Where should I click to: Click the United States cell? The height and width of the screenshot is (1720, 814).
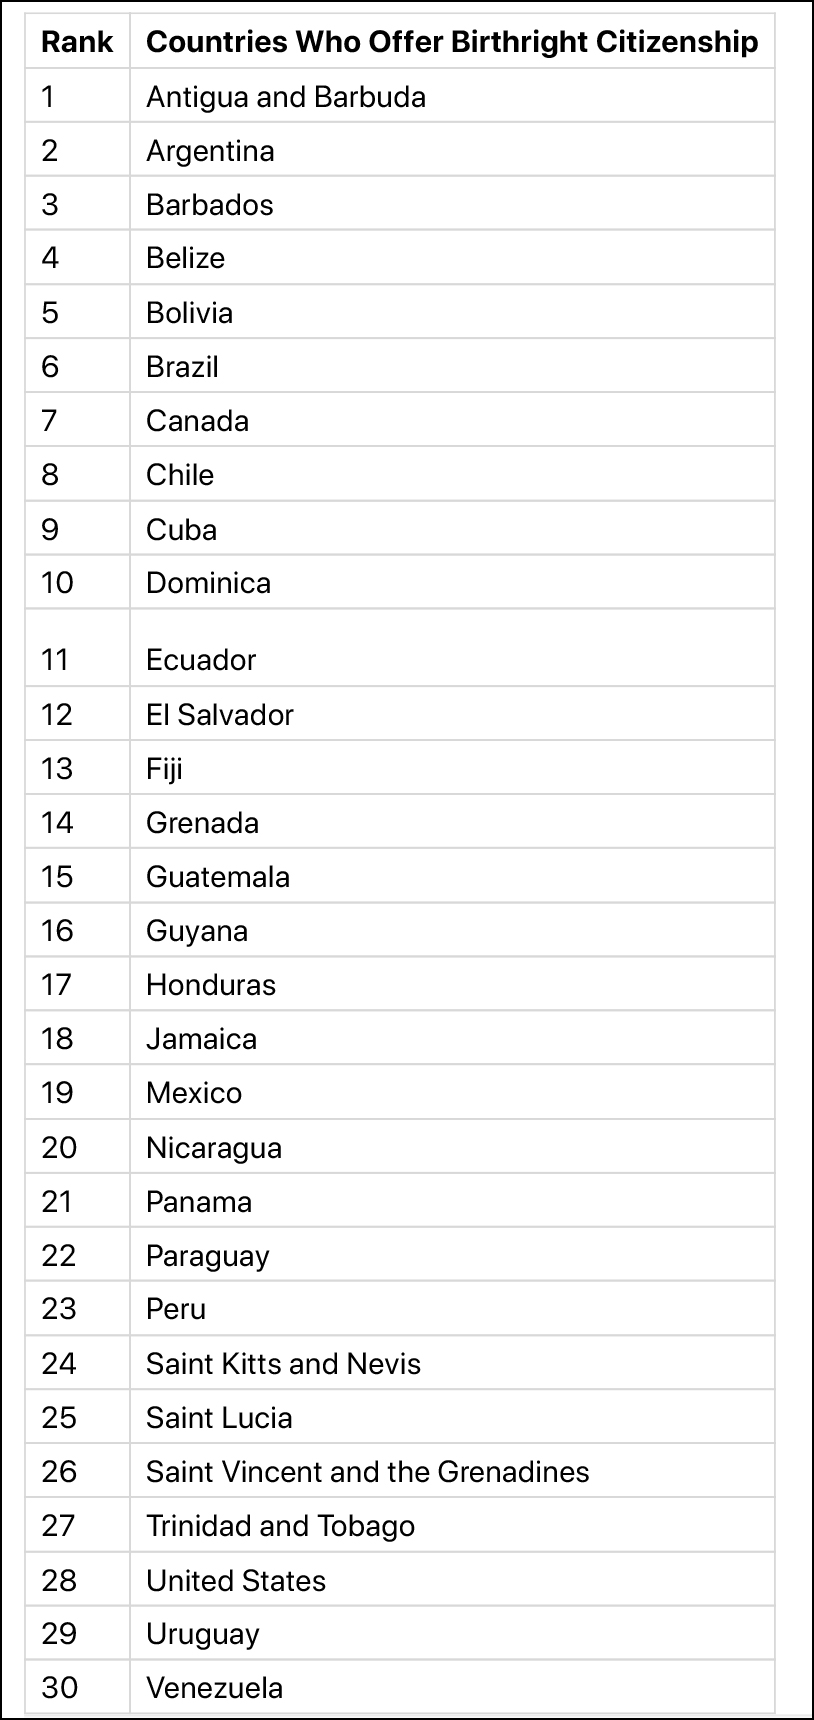pyautogui.click(x=452, y=1580)
